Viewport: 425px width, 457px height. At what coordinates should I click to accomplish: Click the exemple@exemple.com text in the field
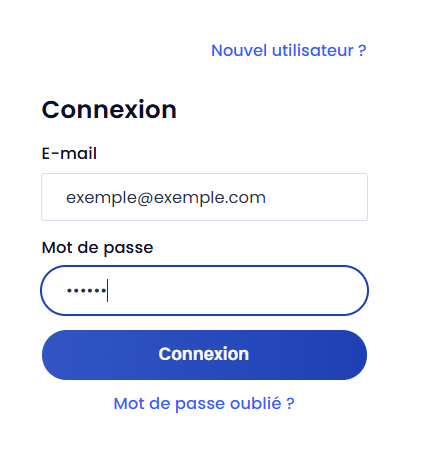[166, 198]
